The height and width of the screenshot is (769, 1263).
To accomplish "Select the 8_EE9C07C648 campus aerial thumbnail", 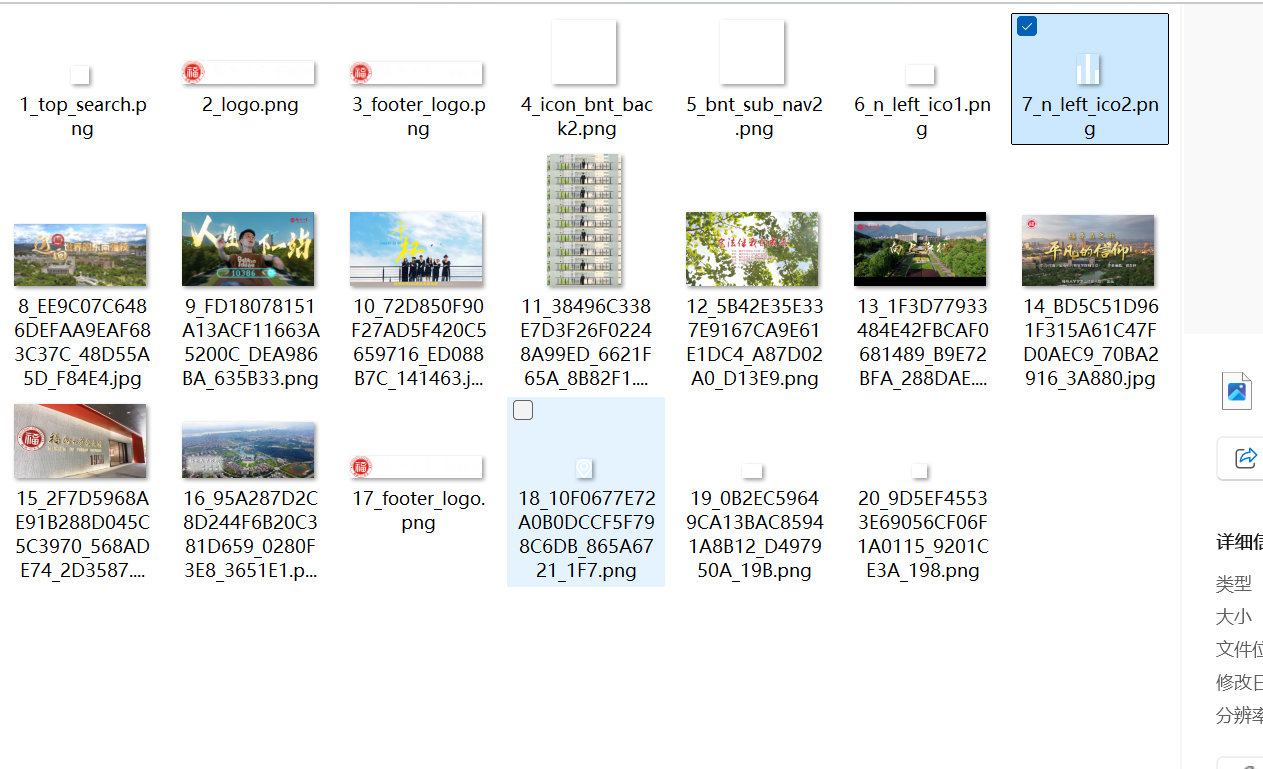I will 80,255.
